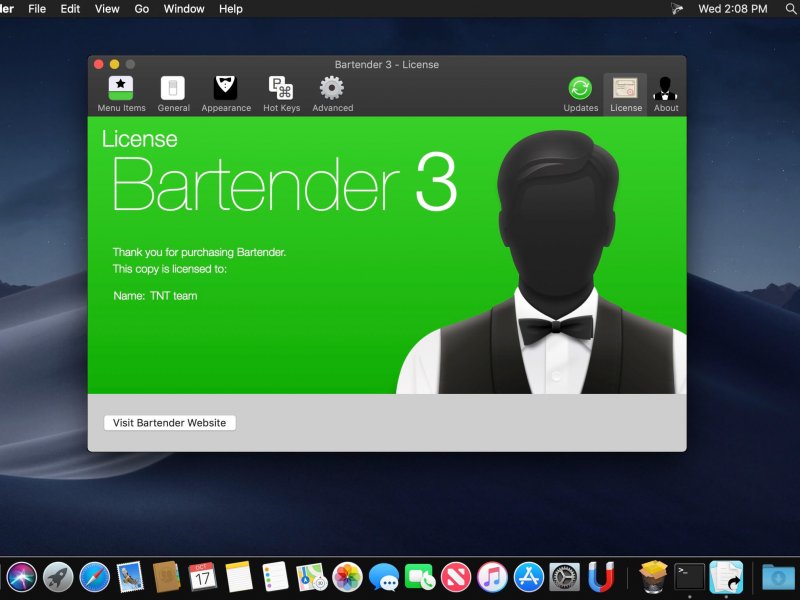Click the 'This copy is licensed to:' text
This screenshot has width=800, height=600.
(170, 269)
